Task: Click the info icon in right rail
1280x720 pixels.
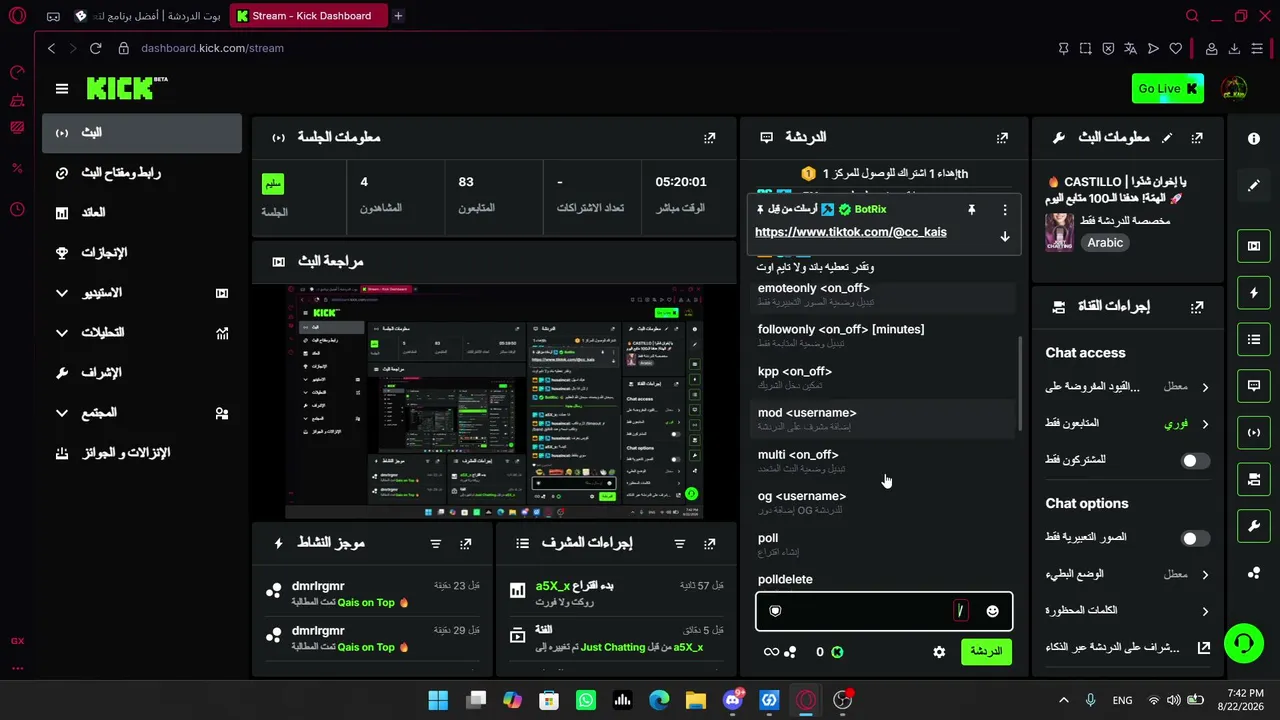Action: (1254, 139)
